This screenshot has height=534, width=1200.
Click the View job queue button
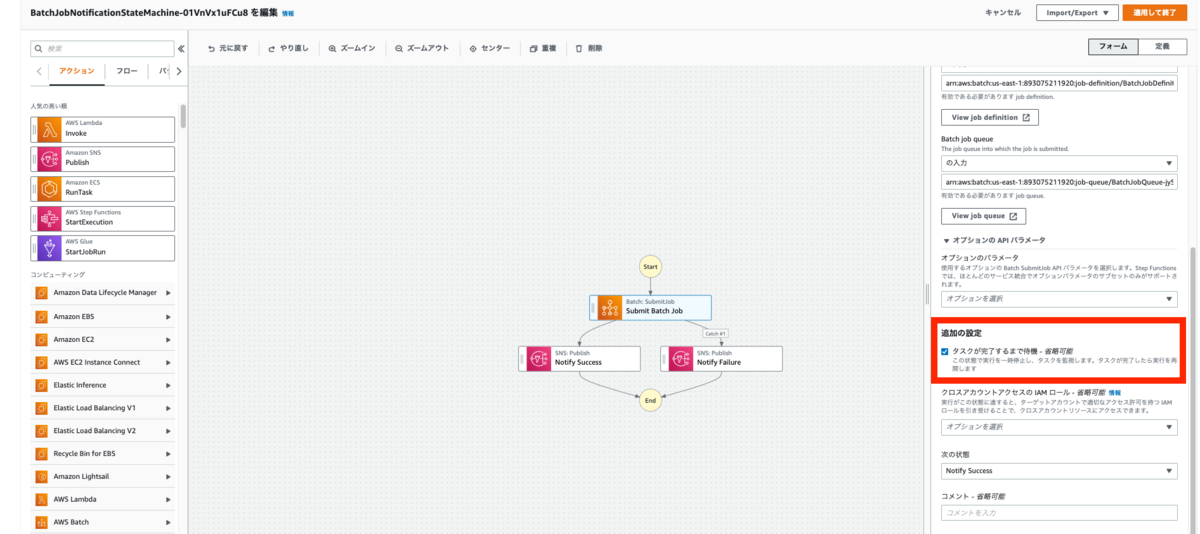(x=983, y=216)
